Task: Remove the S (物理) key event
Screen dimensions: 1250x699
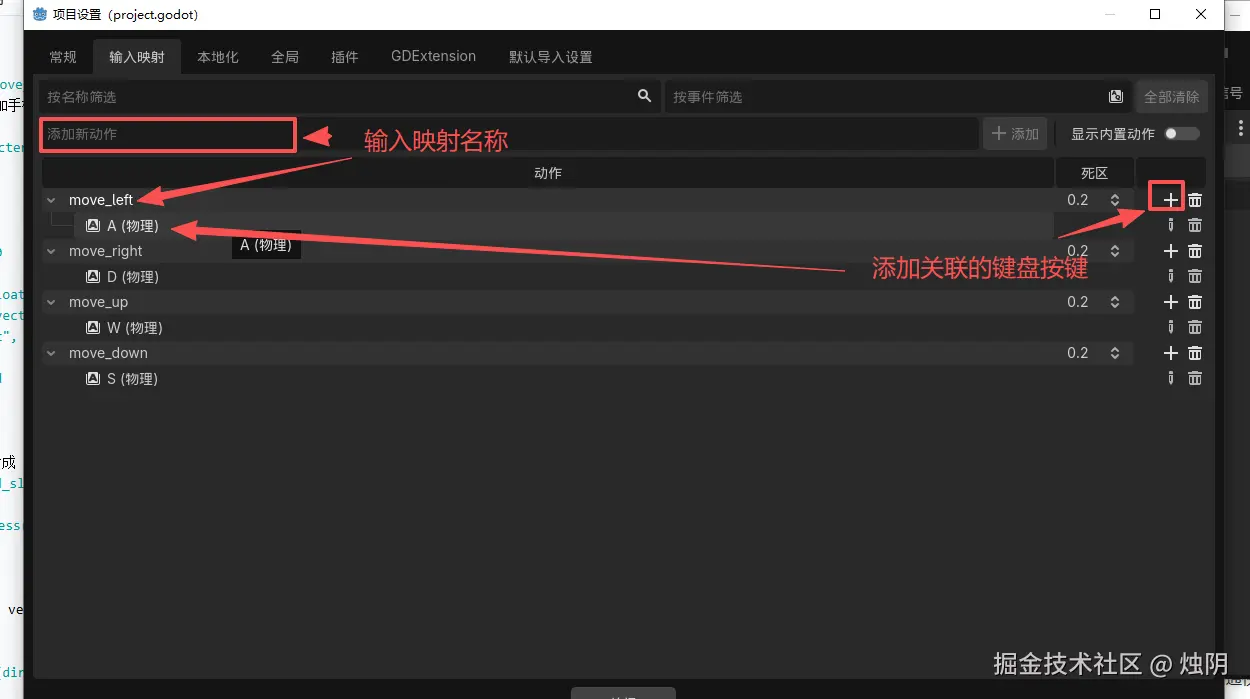Action: tap(1195, 378)
